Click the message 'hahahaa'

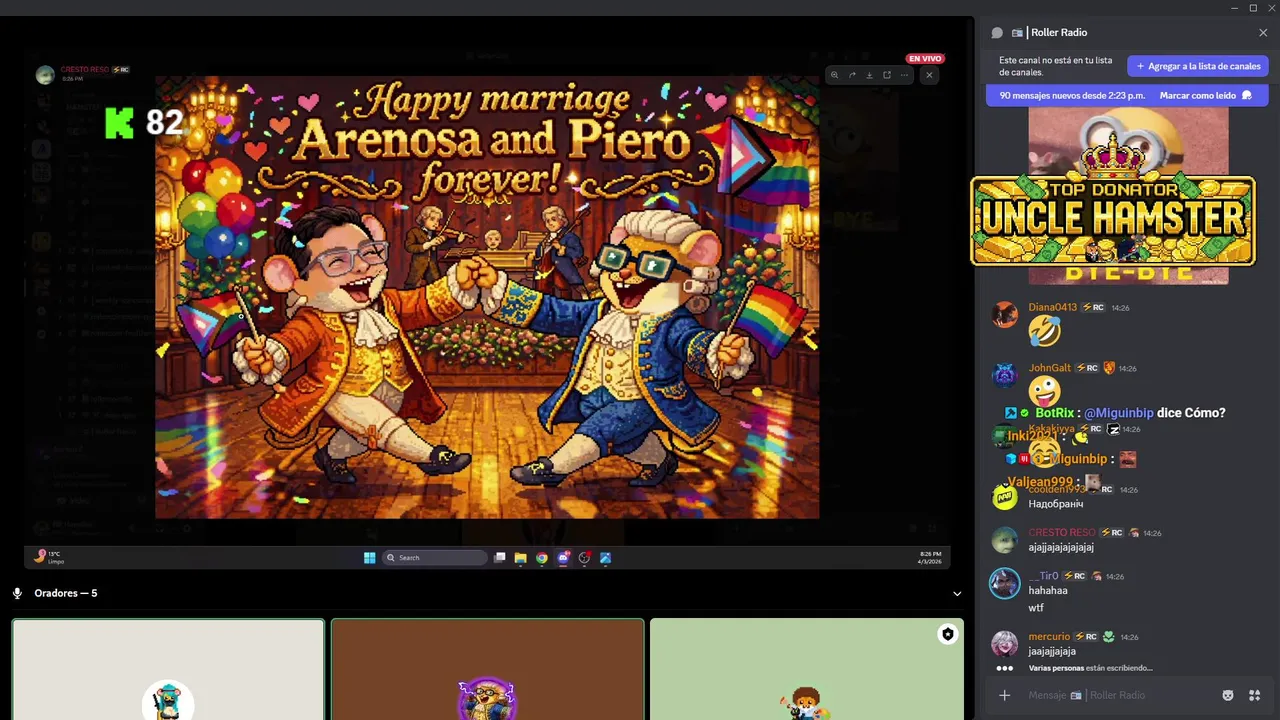click(x=1048, y=591)
